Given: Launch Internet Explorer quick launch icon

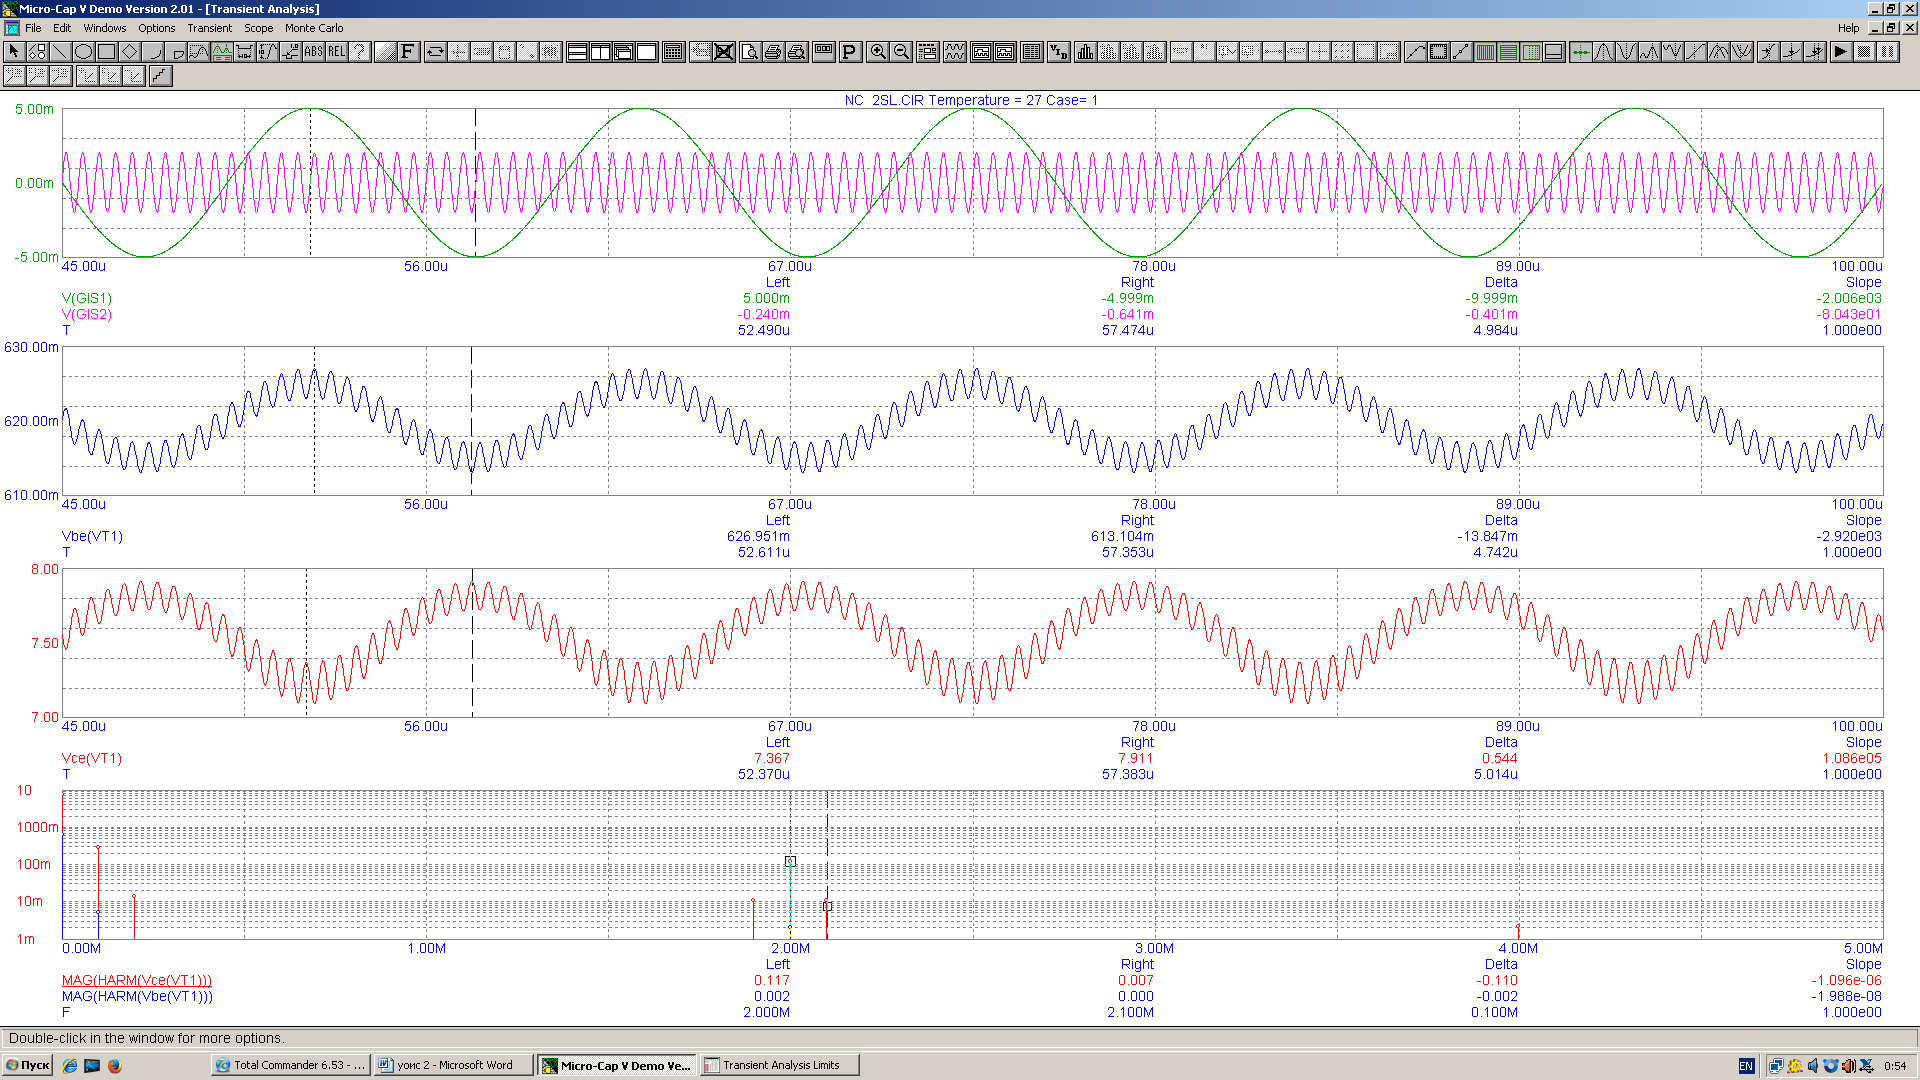Looking at the screenshot, I should coord(70,1066).
